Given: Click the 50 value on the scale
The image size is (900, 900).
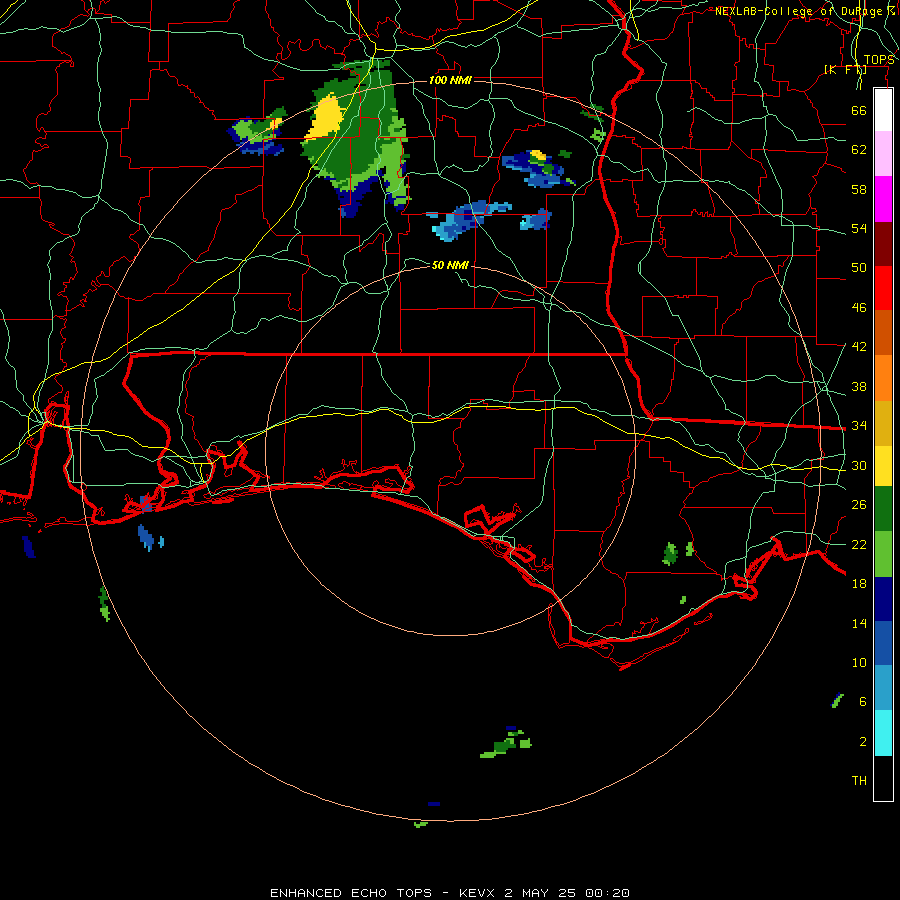Looking at the screenshot, I should (859, 268).
